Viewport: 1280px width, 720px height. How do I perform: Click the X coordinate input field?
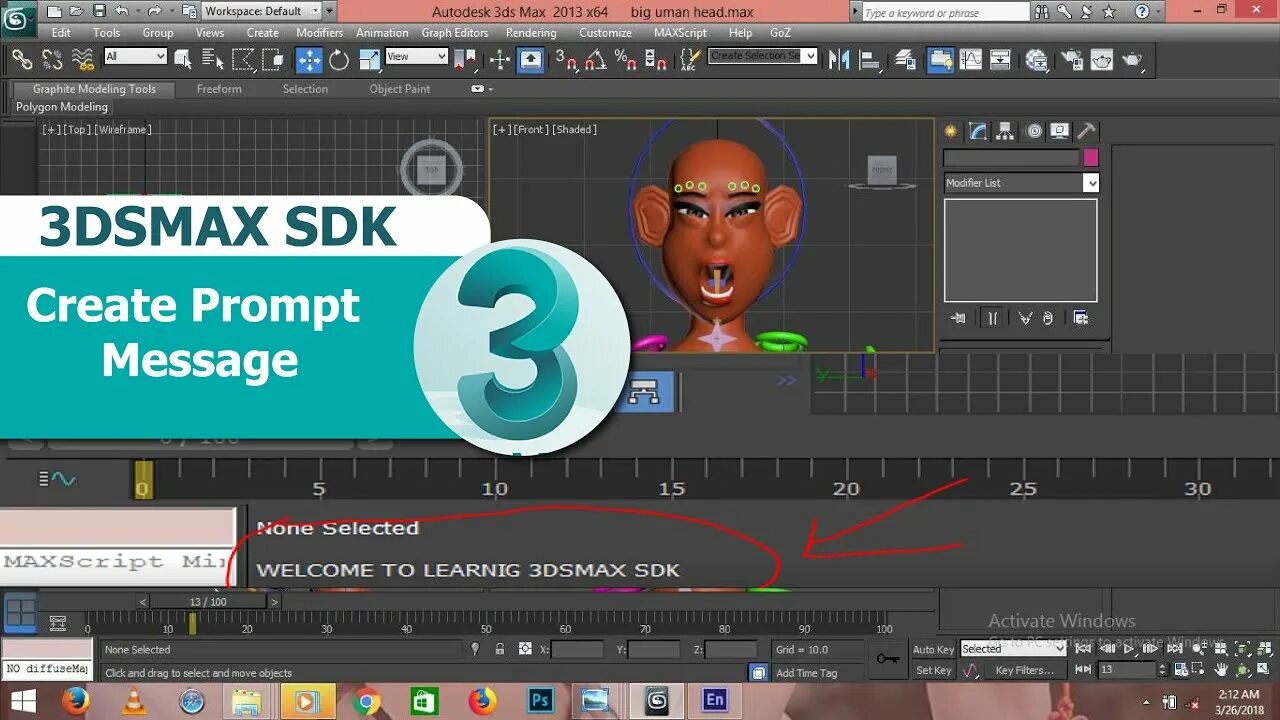pyautogui.click(x=577, y=650)
